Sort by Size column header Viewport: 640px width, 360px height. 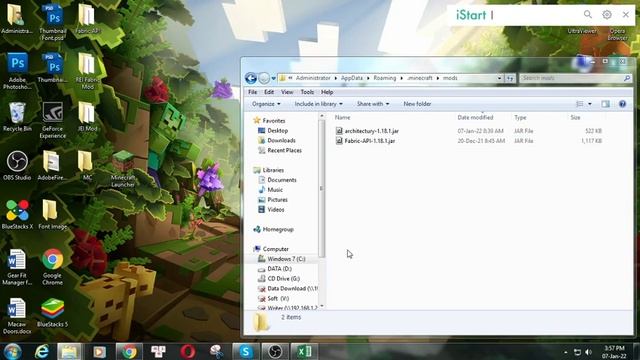pyautogui.click(x=575, y=118)
